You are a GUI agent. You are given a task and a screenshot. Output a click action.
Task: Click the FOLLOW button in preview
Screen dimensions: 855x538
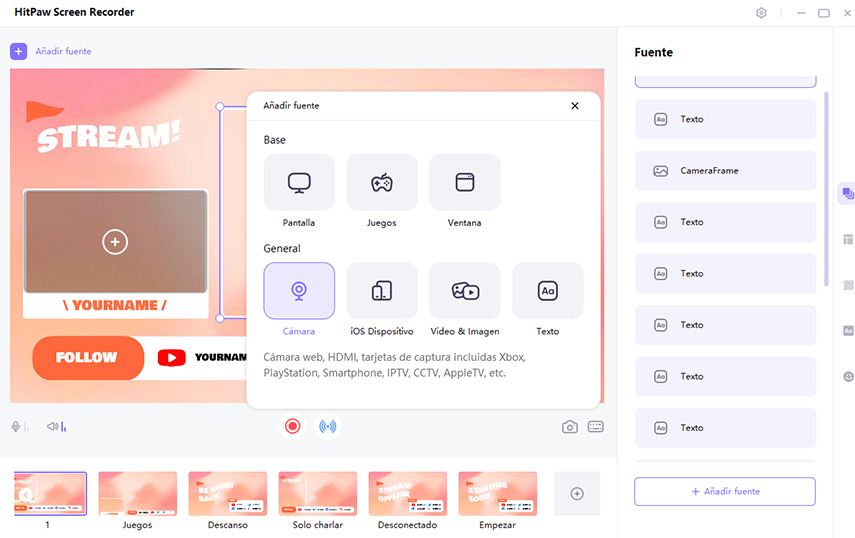pos(88,358)
